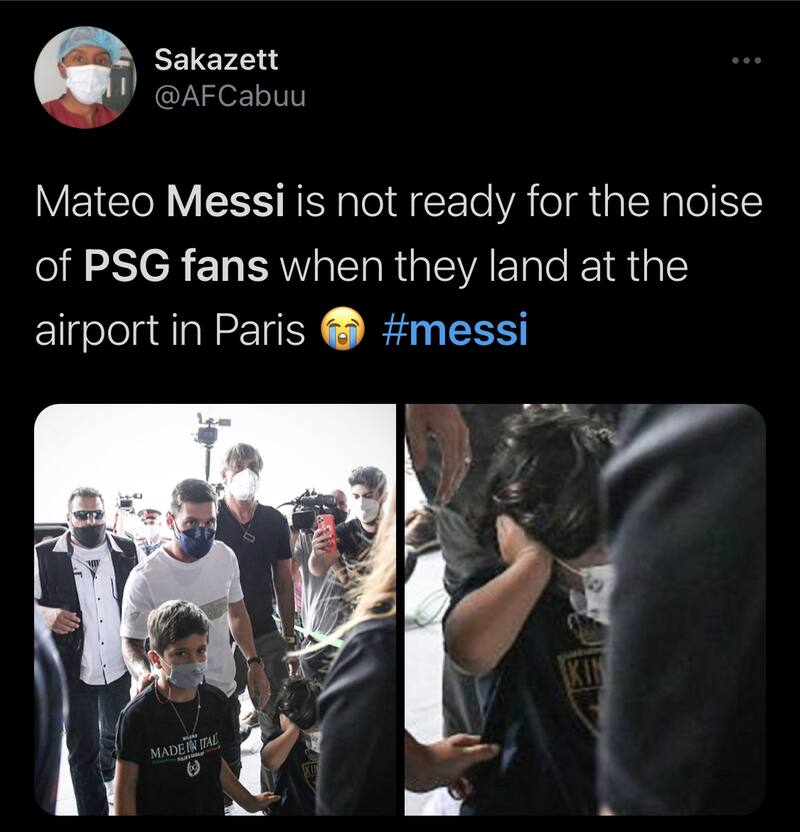Click the blue face mask on white-shirt man
This screenshot has height=832, width=800.
point(195,539)
